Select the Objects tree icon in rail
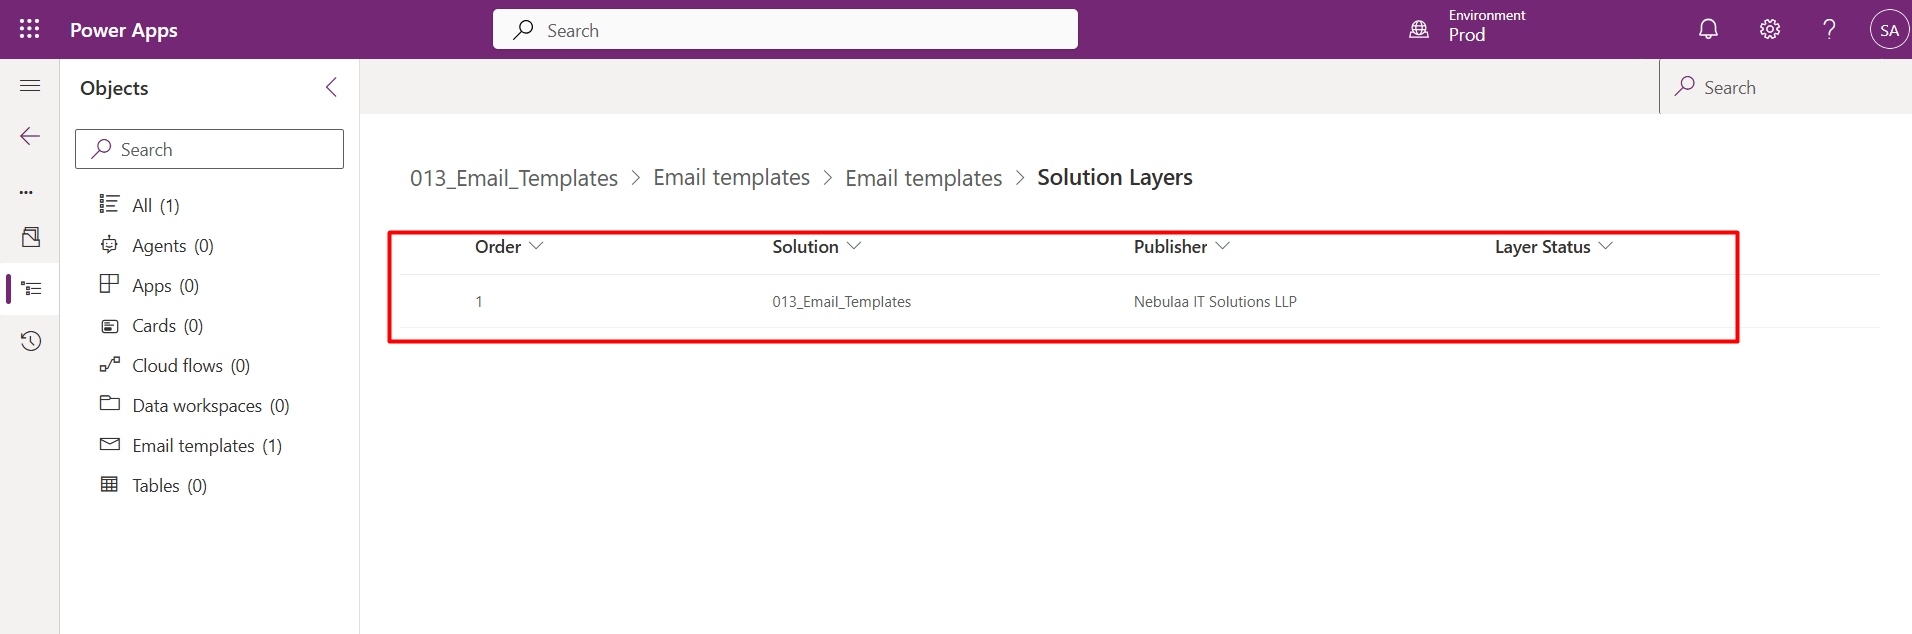This screenshot has width=1912, height=634. point(31,289)
